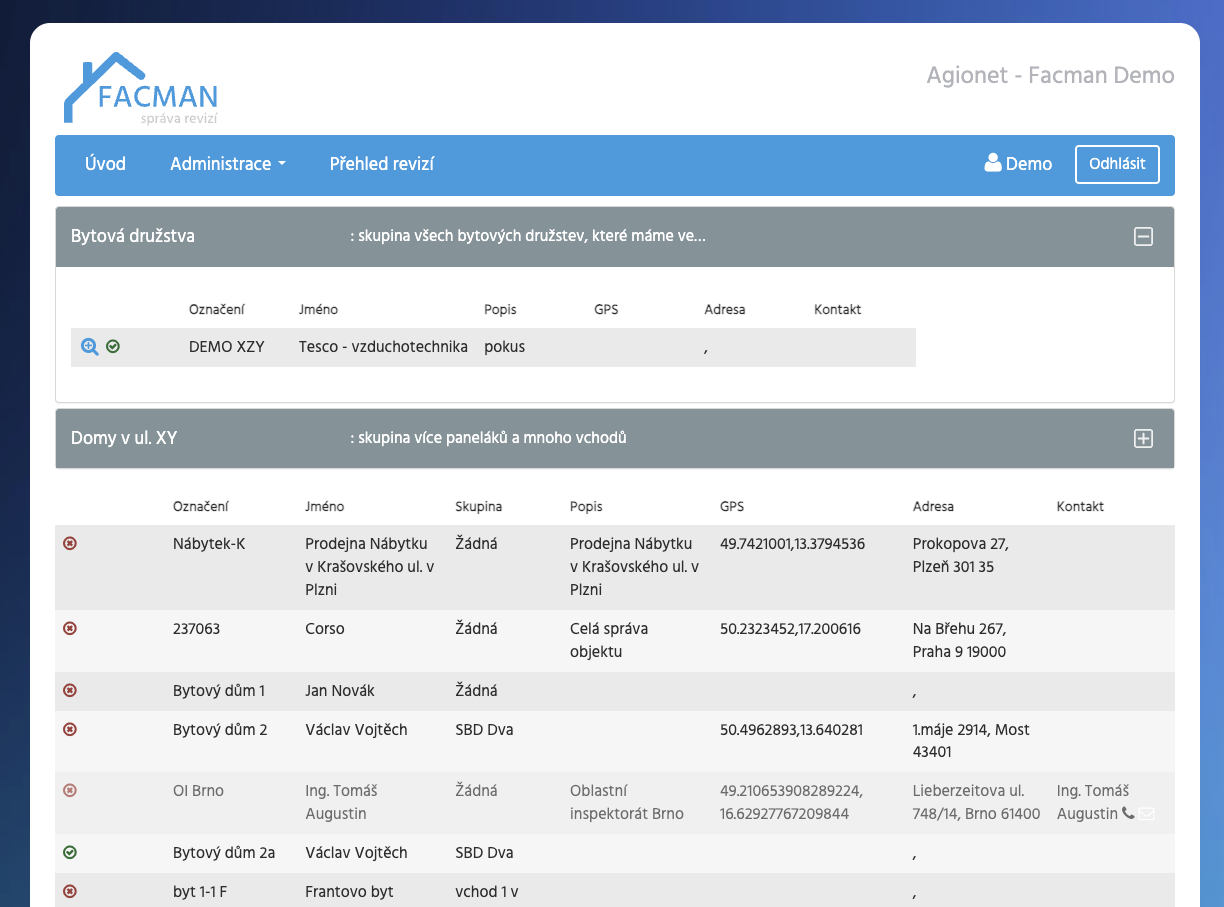The image size is (1224, 907).
Task: Open the Administrace dropdown menu
Action: pyautogui.click(x=227, y=164)
